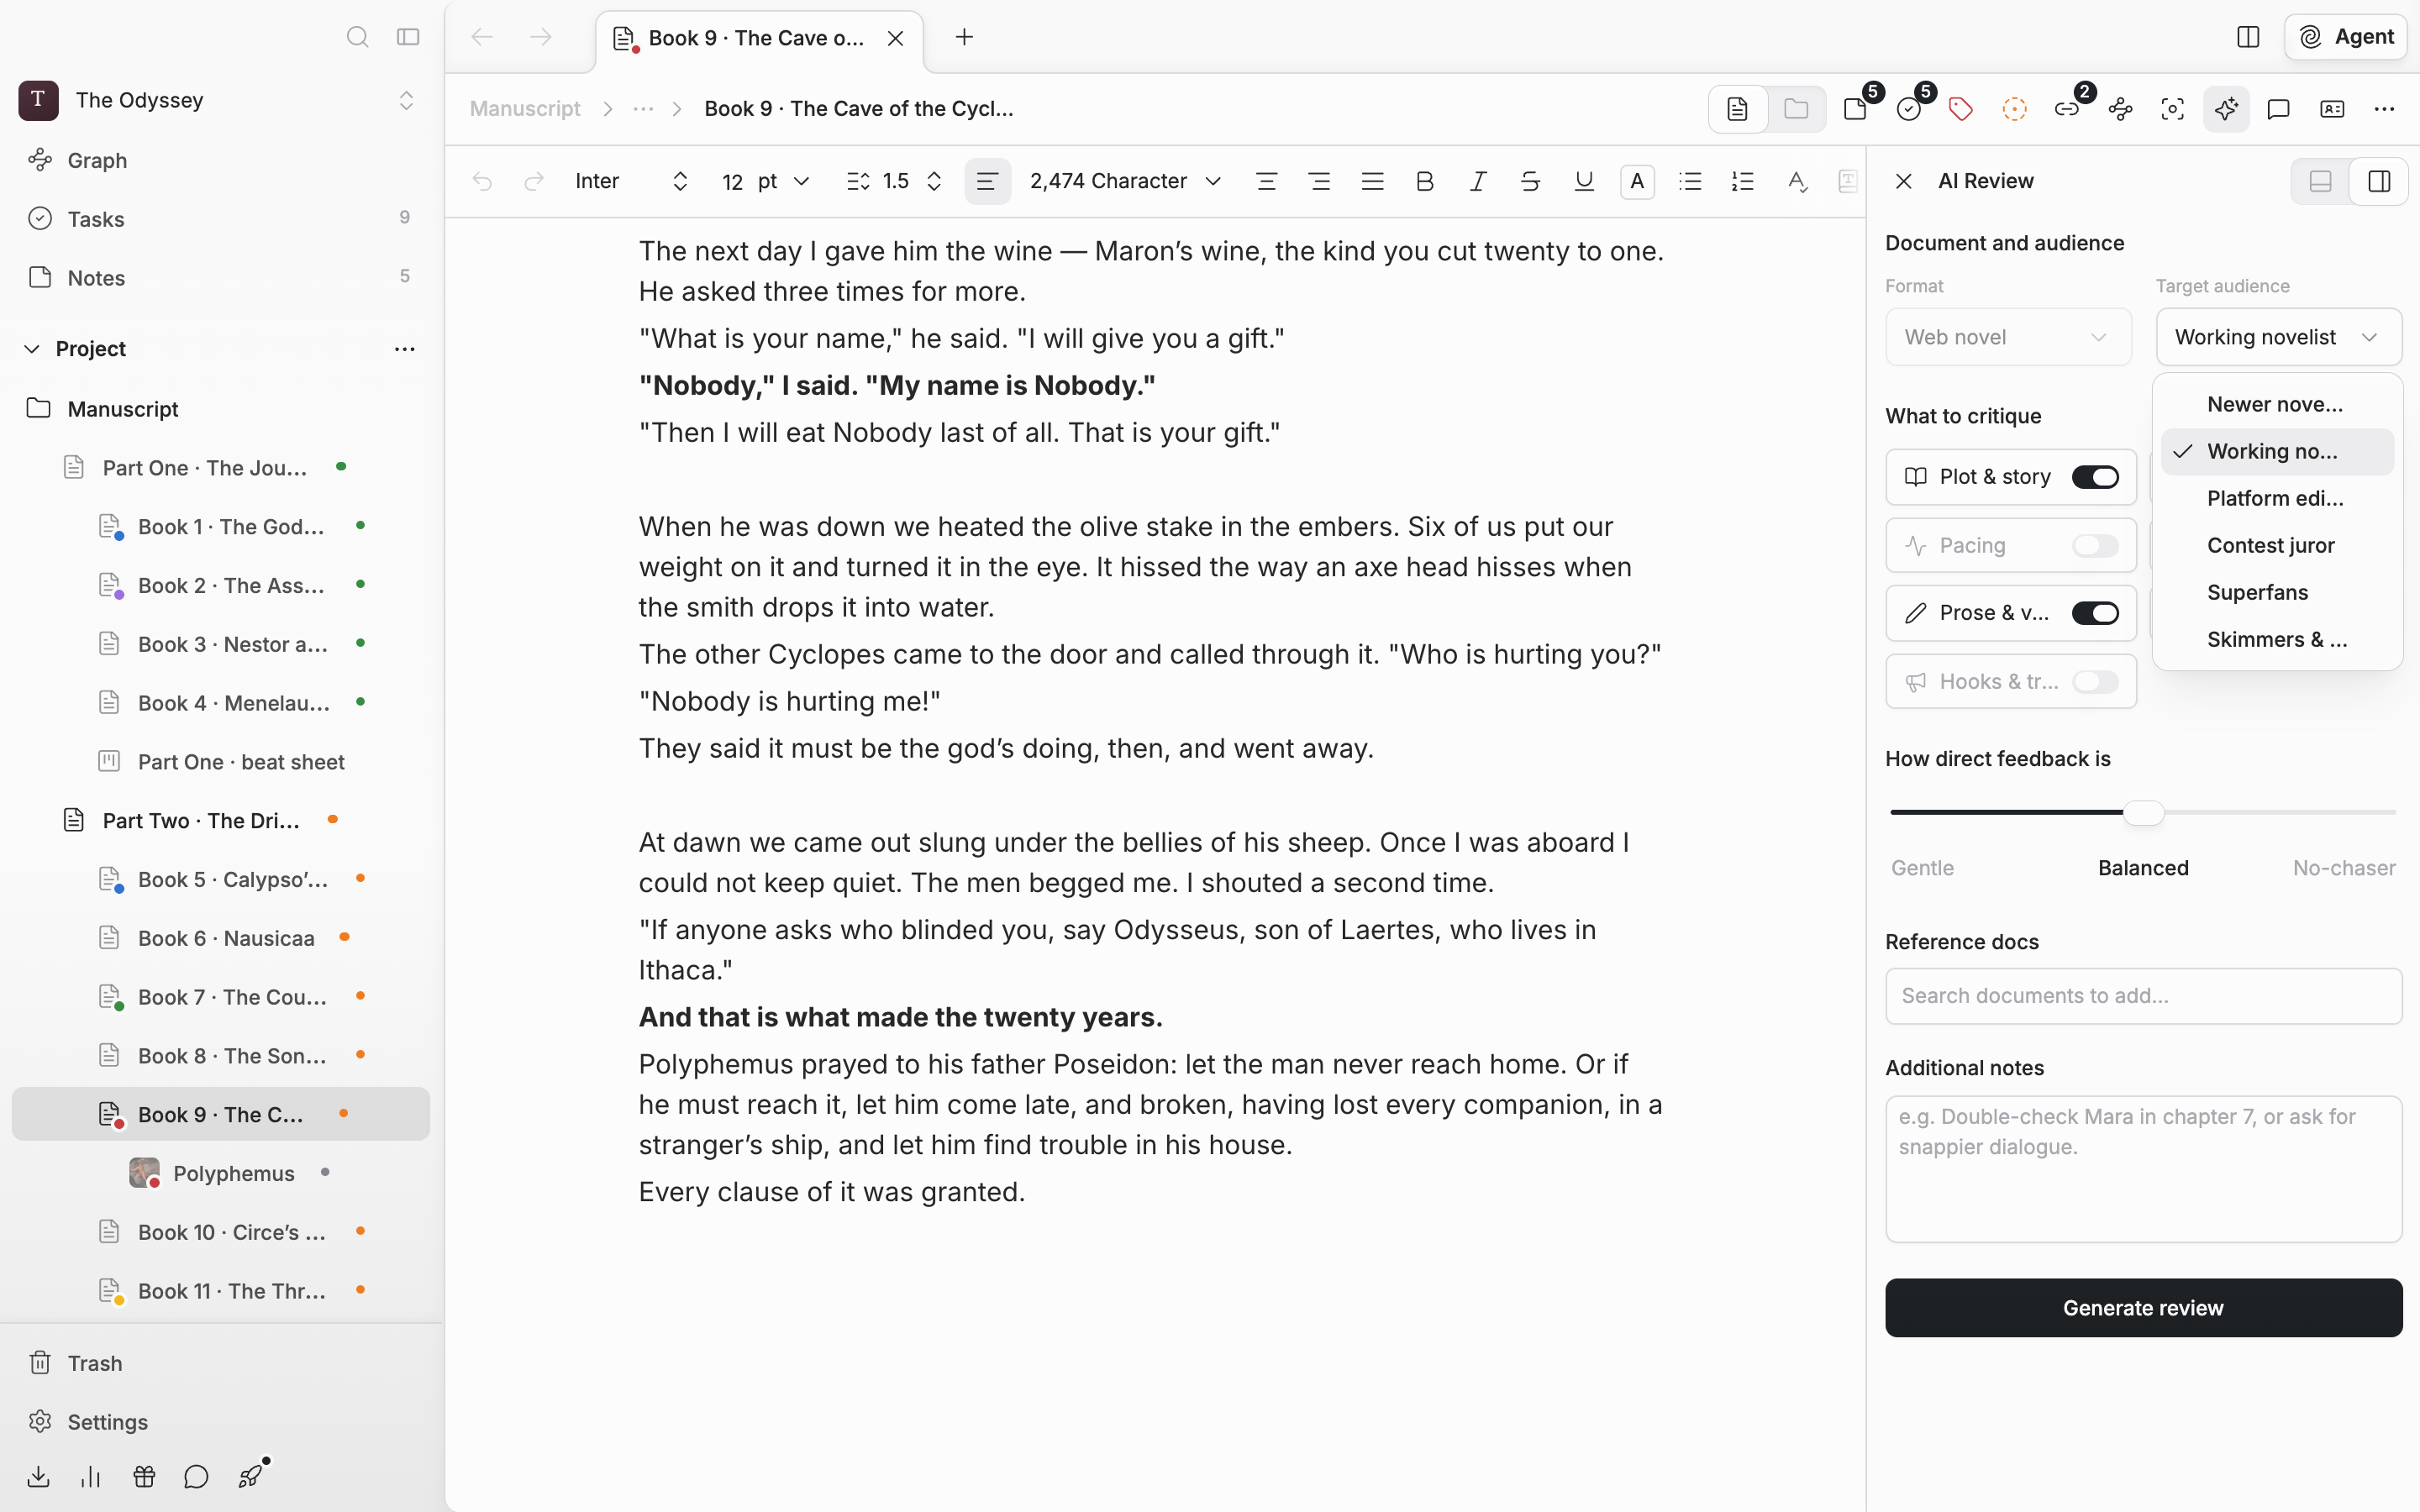
Task: Justify text alignment
Action: (1372, 181)
